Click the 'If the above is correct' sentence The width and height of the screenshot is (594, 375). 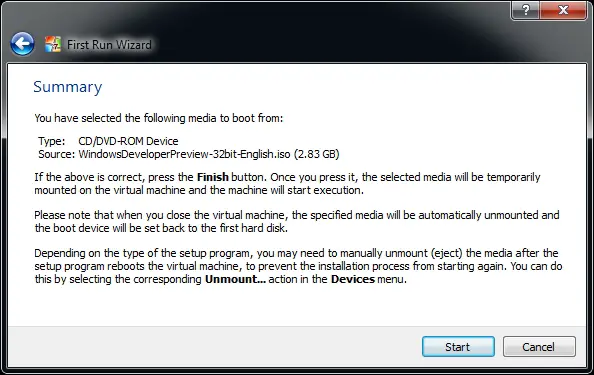287,183
